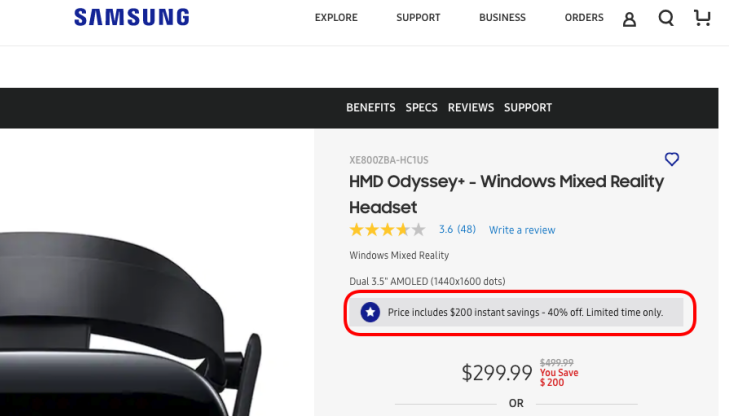Add product to wishlist heart icon
Viewport: 729px width, 416px height.
[671, 159]
